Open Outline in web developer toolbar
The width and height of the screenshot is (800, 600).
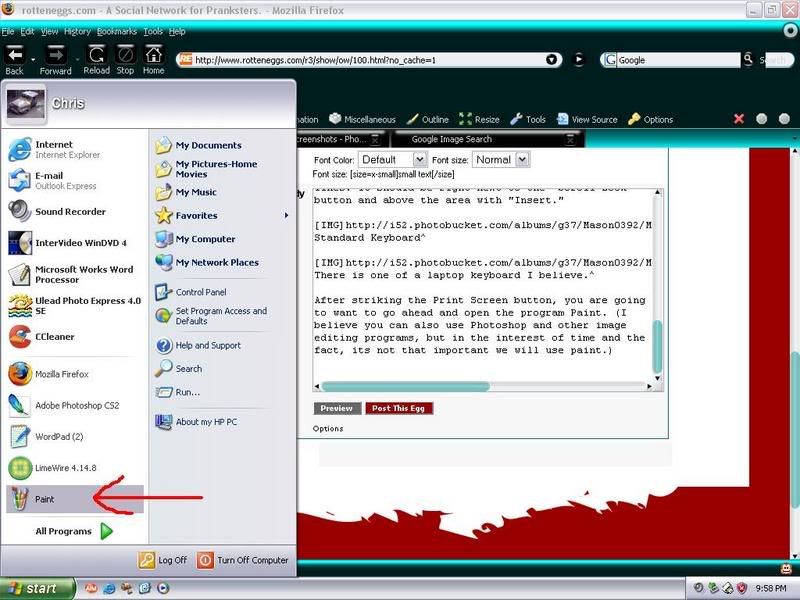[428, 119]
